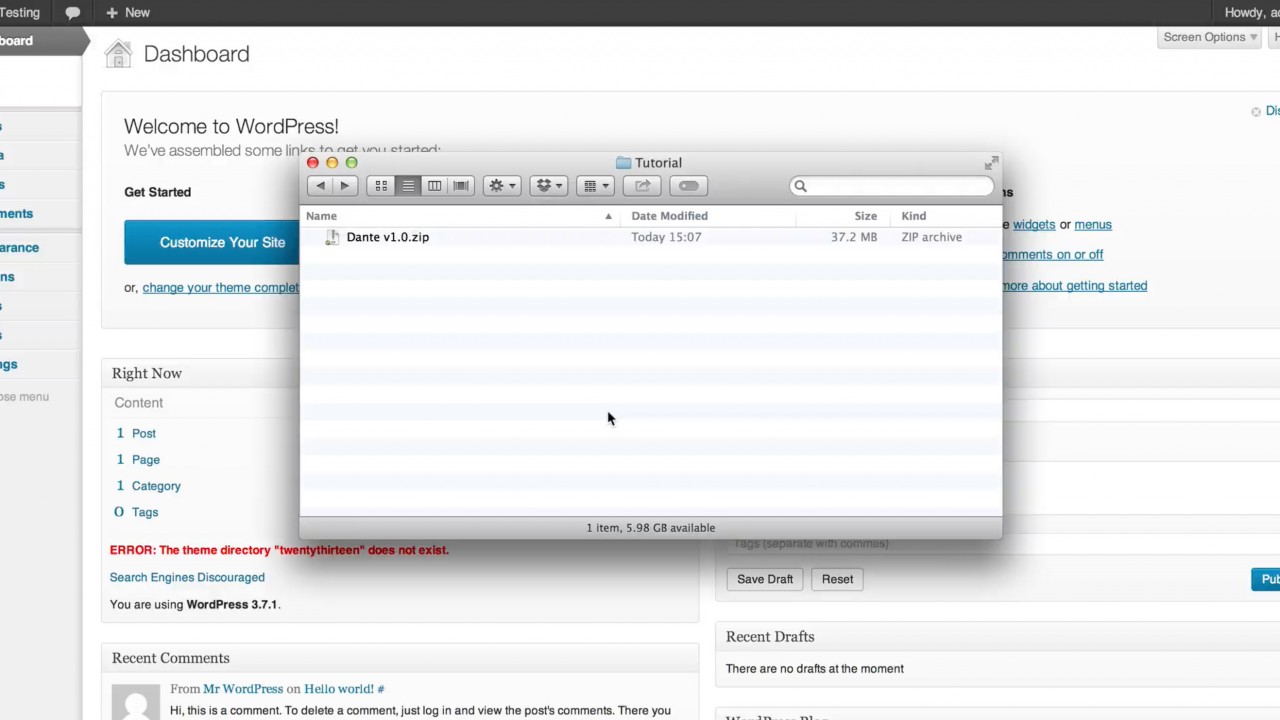This screenshot has width=1280, height=720.
Task: Click the WordPress Dashboard home icon
Action: click(x=119, y=54)
